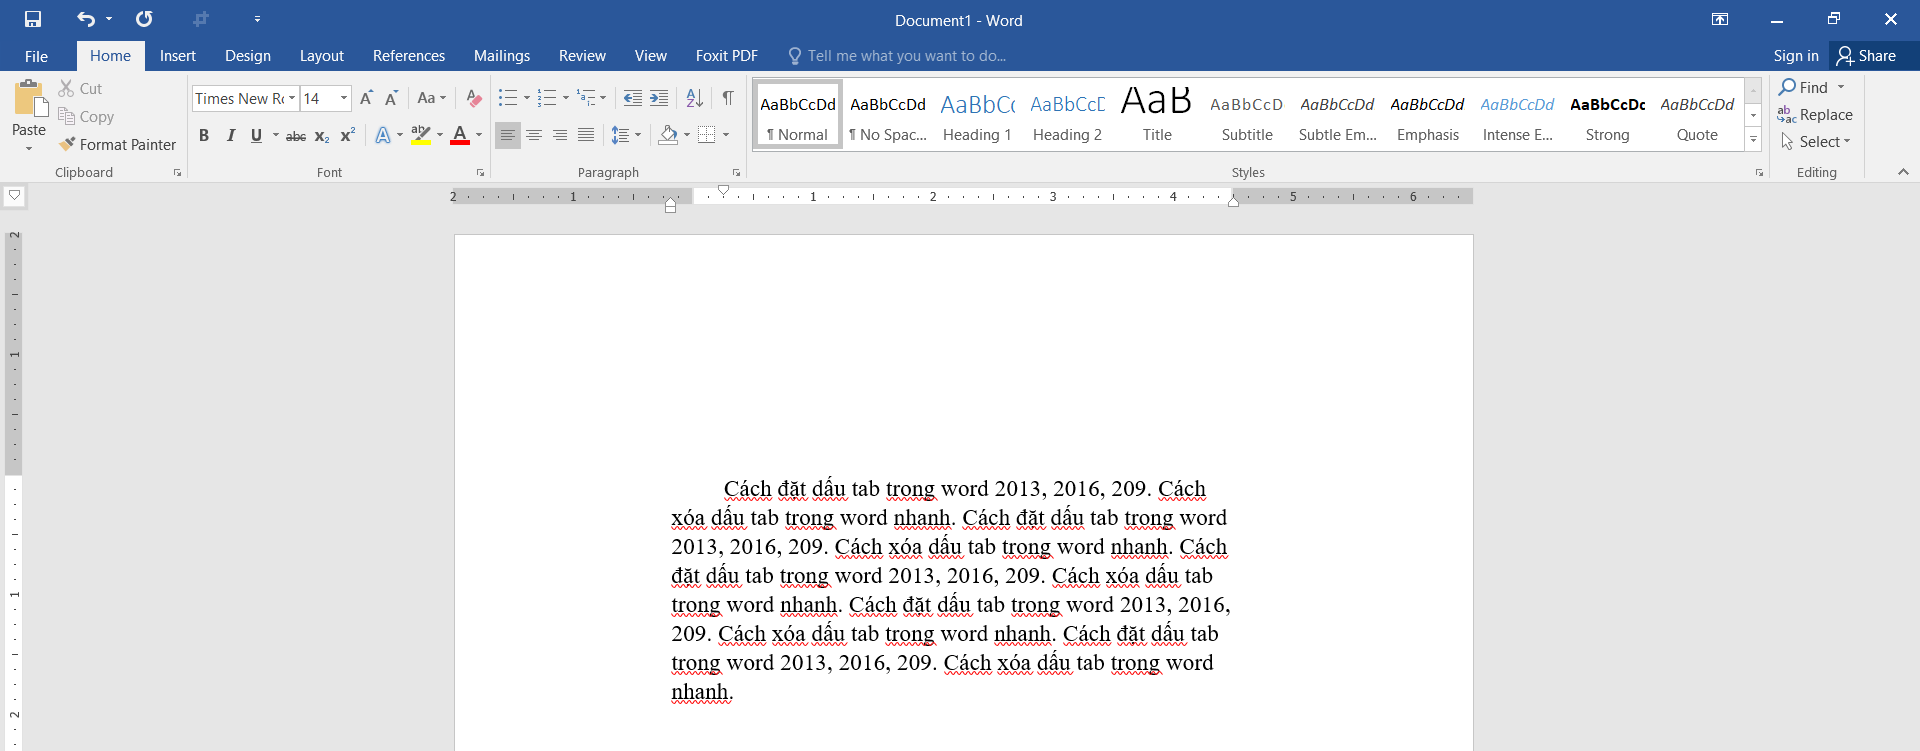The width and height of the screenshot is (1920, 751).
Task: Apply the Subtitle style
Action: 1247,116
